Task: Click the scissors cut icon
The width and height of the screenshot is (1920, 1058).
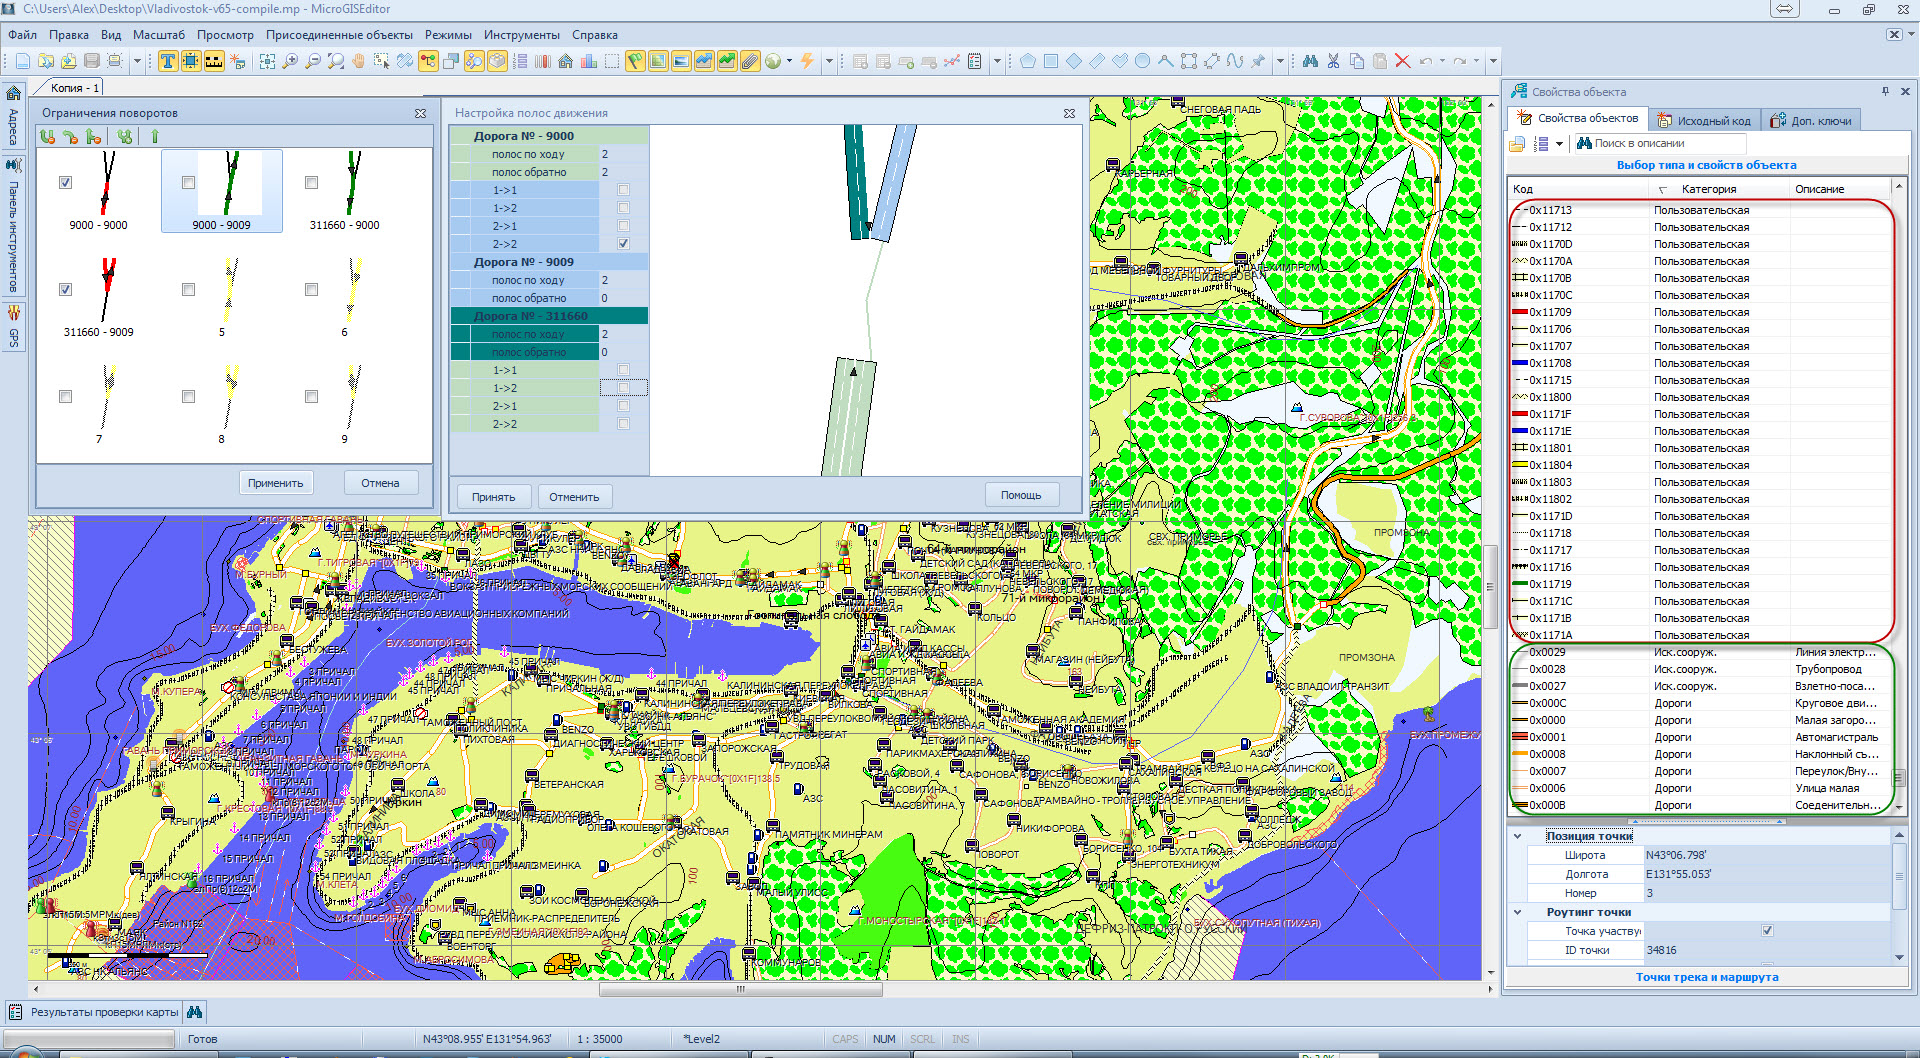Action: (x=1333, y=62)
